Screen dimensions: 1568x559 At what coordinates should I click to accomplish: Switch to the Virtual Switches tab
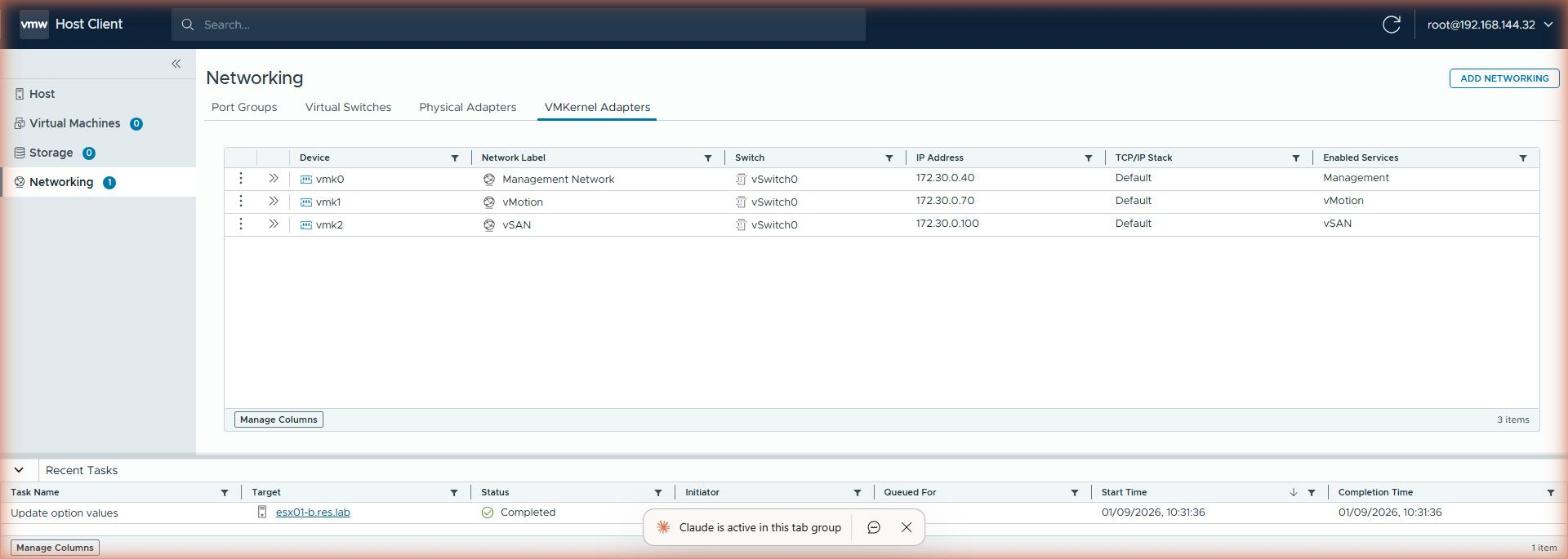pos(348,107)
